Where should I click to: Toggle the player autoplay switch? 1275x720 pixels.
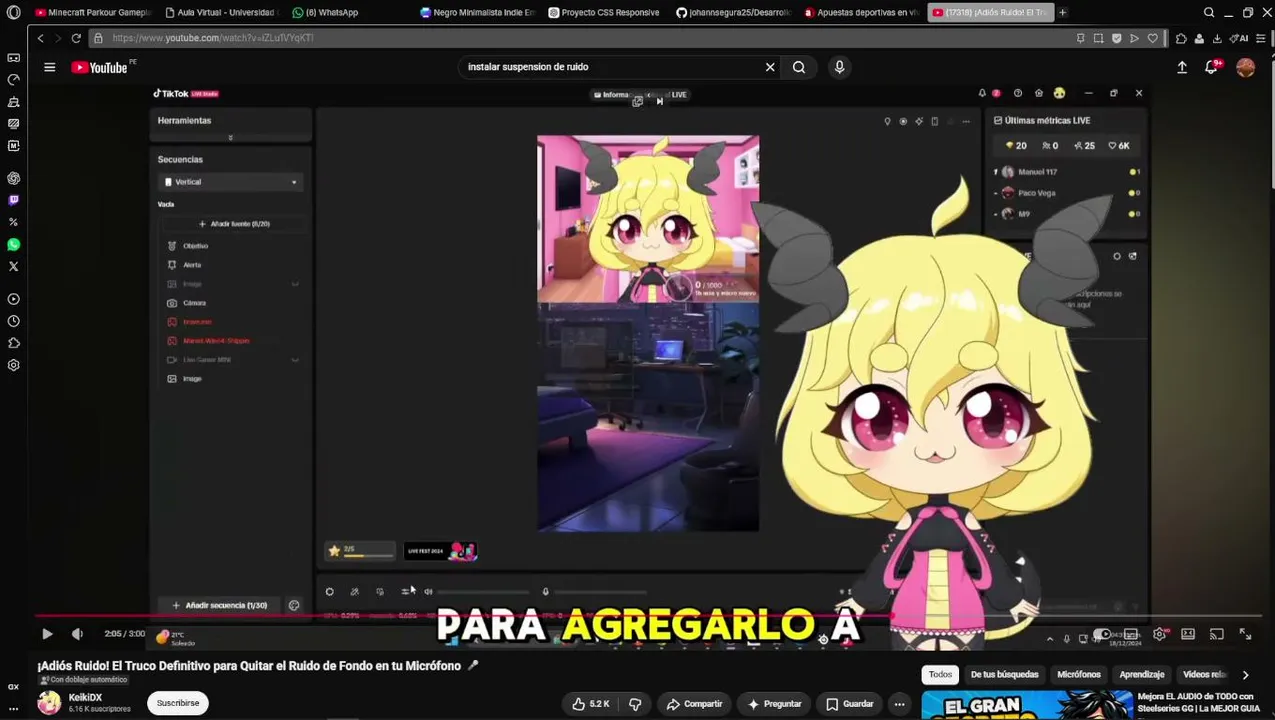point(1102,634)
